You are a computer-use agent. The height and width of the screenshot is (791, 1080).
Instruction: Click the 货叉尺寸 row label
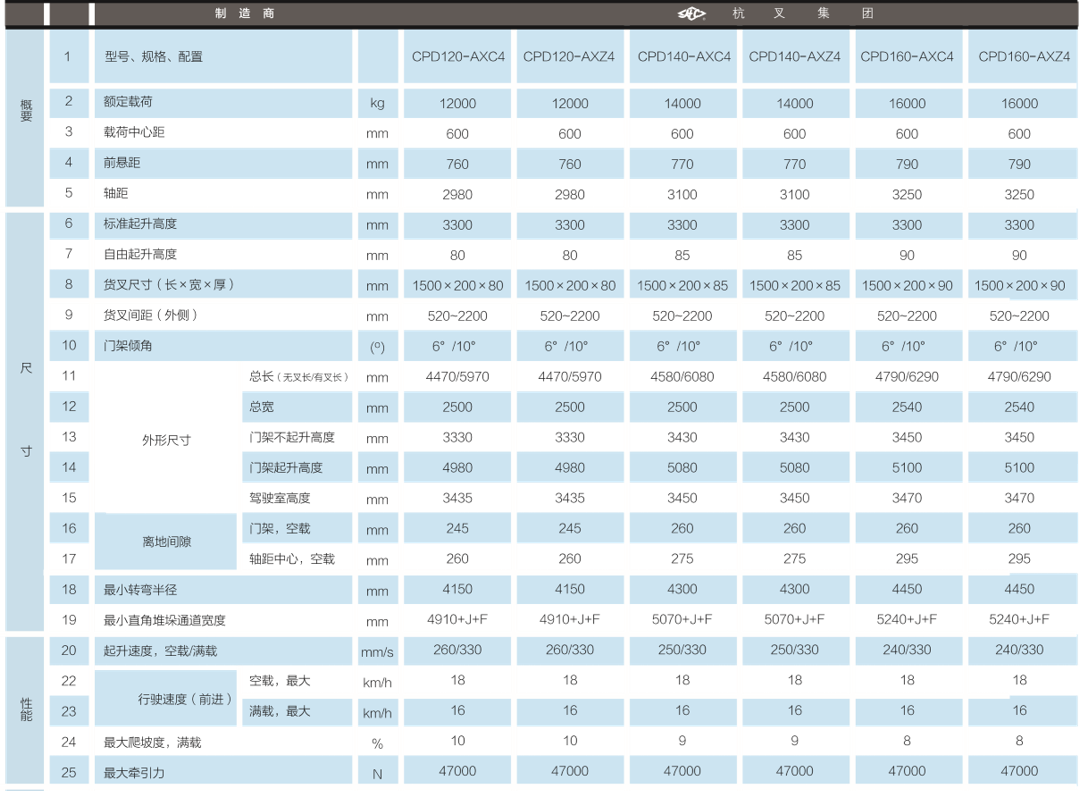tap(168, 285)
